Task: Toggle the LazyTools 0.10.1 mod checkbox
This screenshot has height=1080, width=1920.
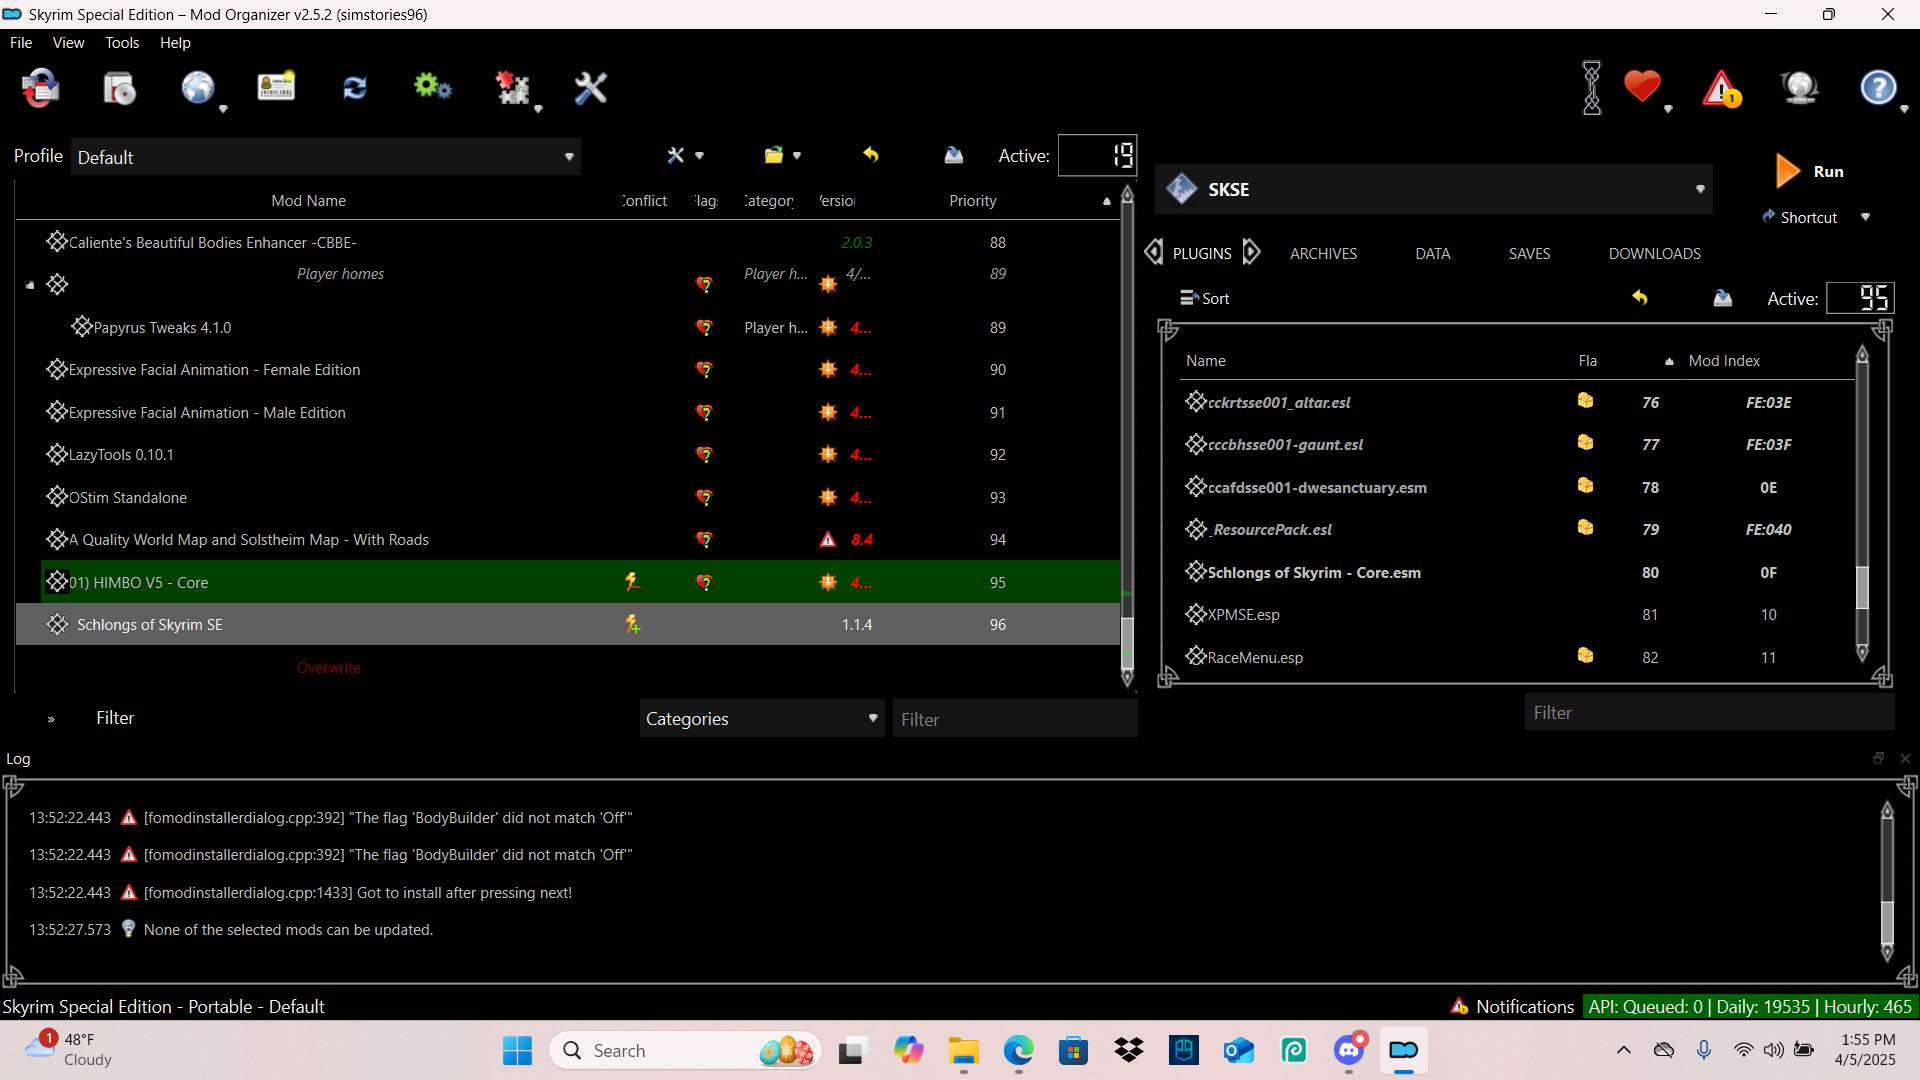Action: pos(57,455)
